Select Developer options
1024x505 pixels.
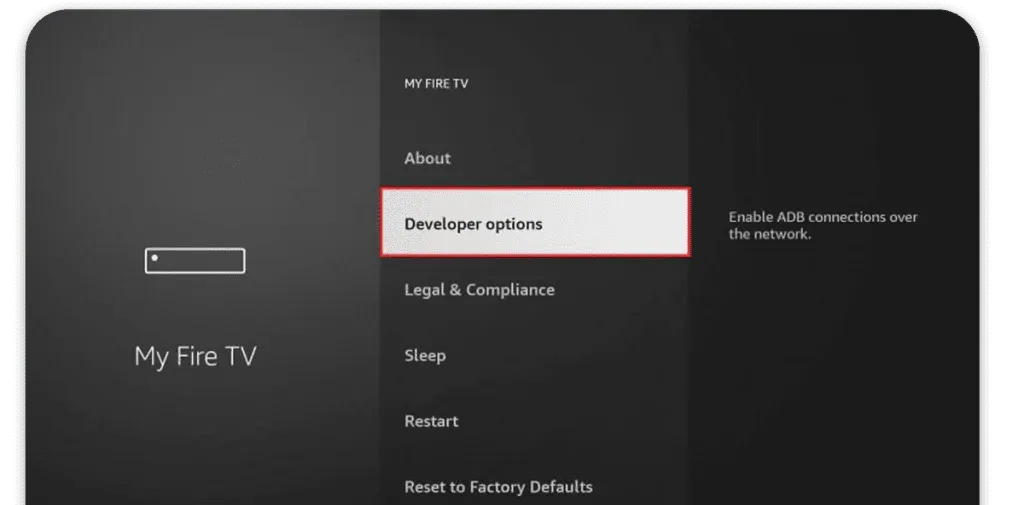(473, 224)
